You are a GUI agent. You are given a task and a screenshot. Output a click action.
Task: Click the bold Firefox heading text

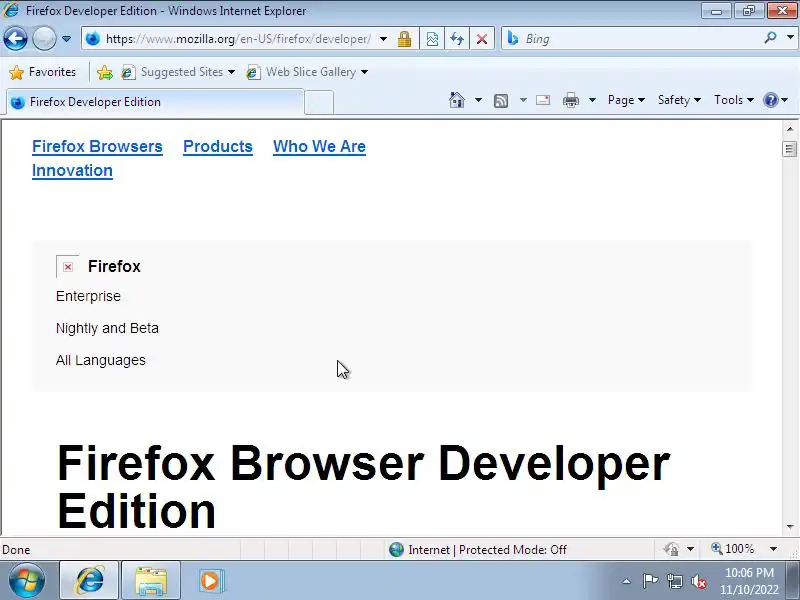[114, 266]
